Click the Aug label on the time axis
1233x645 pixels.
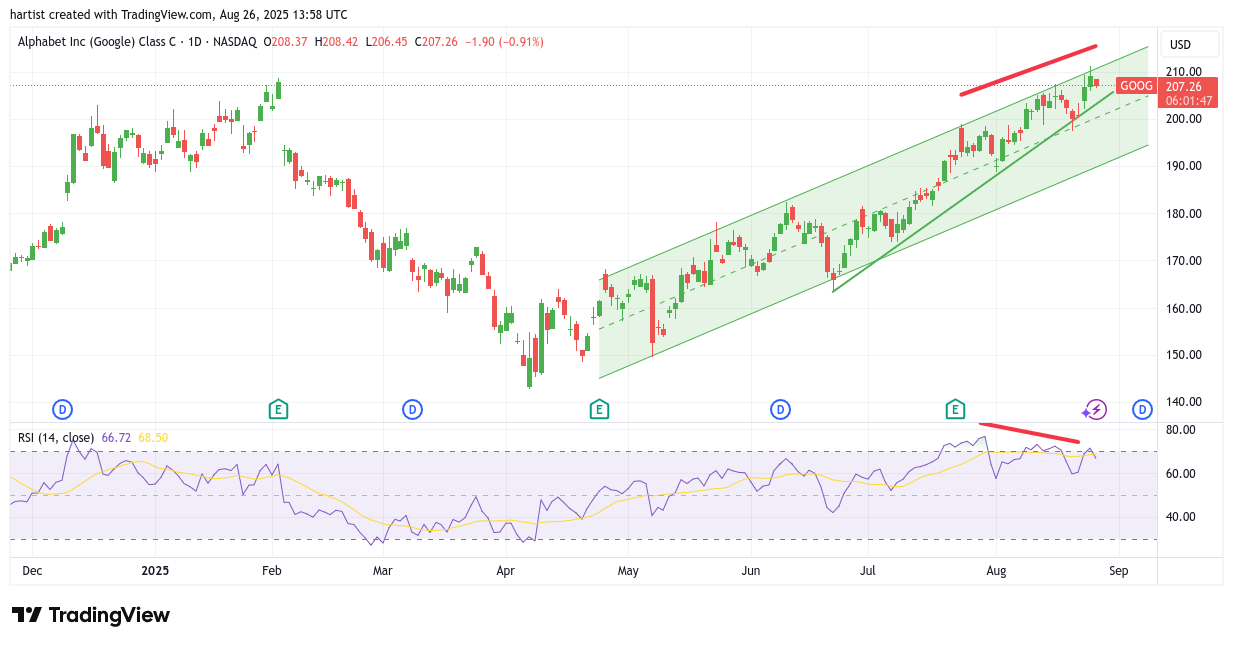tap(996, 571)
